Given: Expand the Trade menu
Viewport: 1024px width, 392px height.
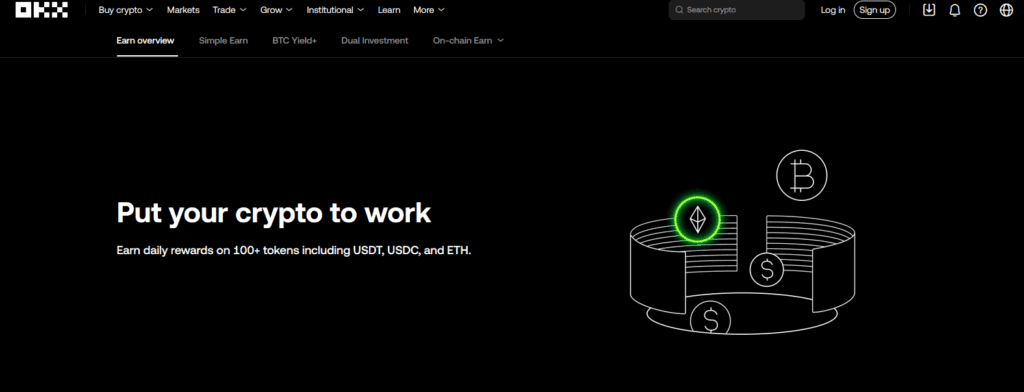Looking at the screenshot, I should 229,10.
